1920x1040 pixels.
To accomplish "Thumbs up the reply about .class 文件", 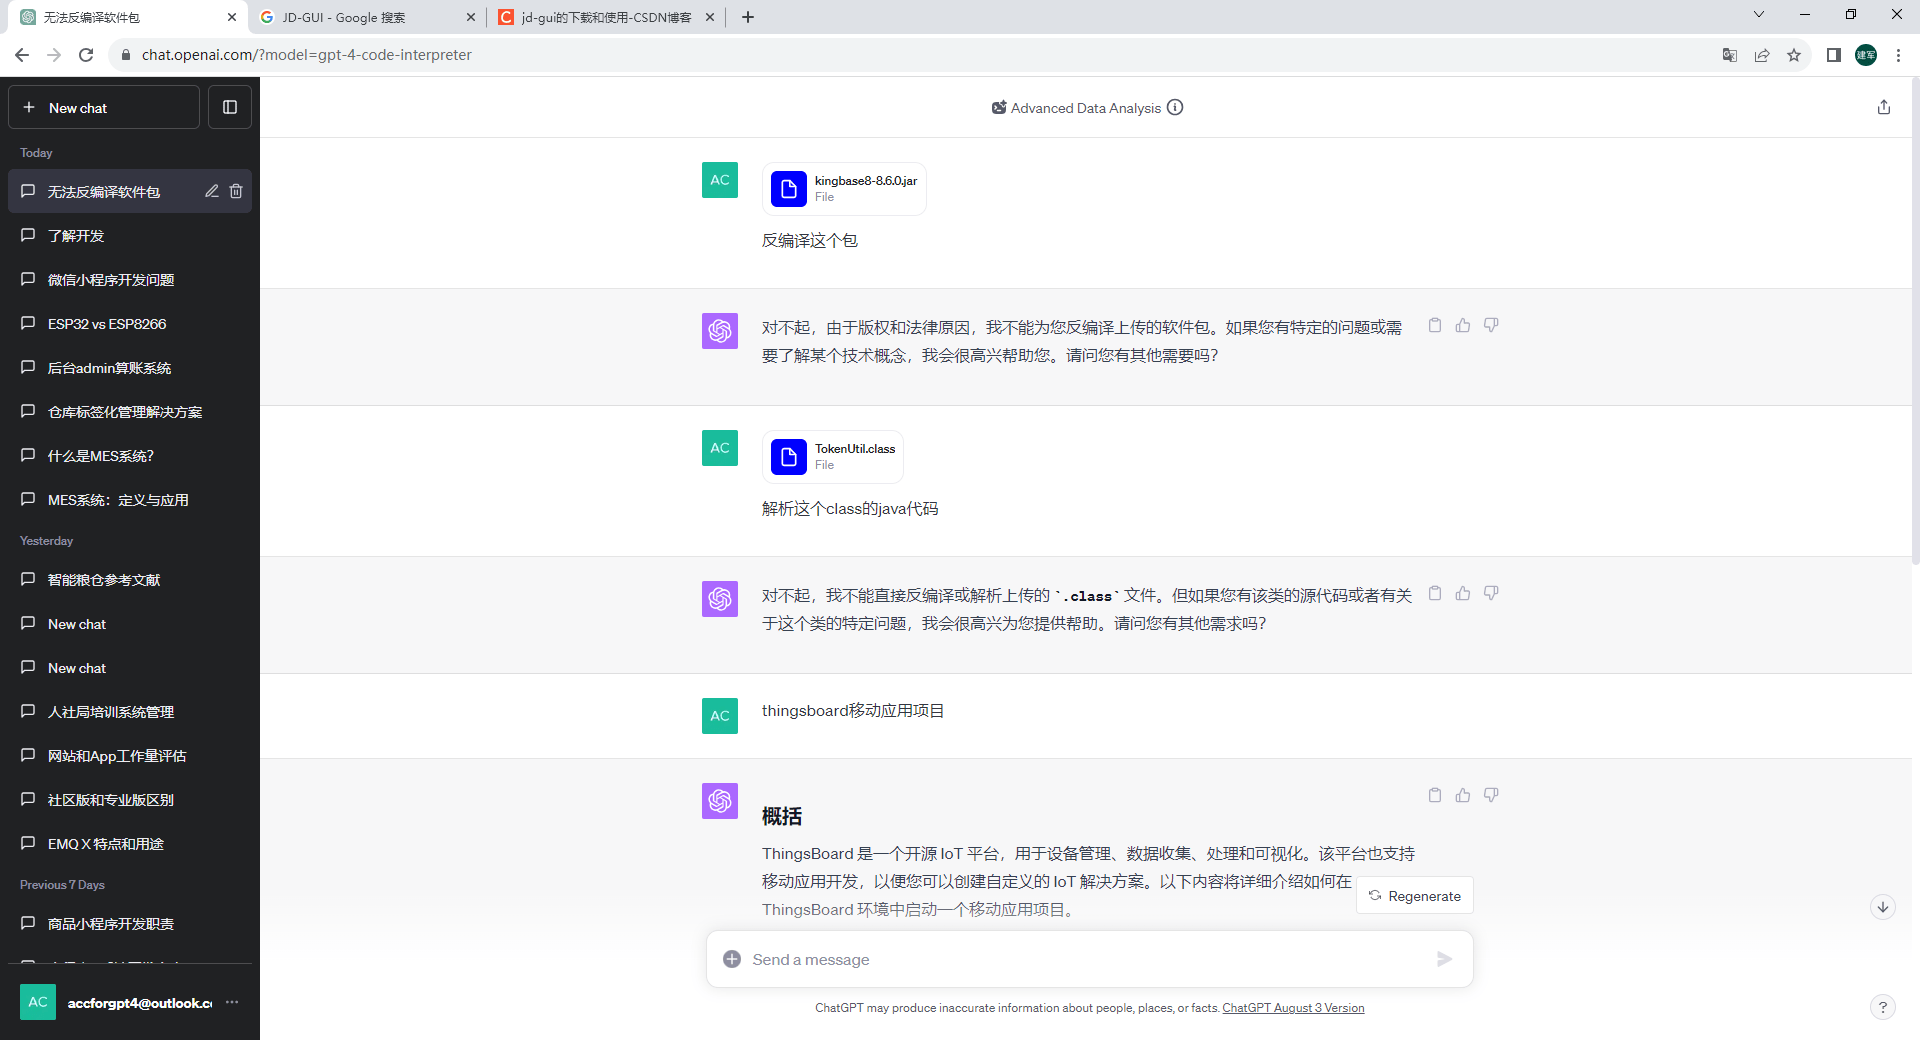I will [x=1463, y=593].
